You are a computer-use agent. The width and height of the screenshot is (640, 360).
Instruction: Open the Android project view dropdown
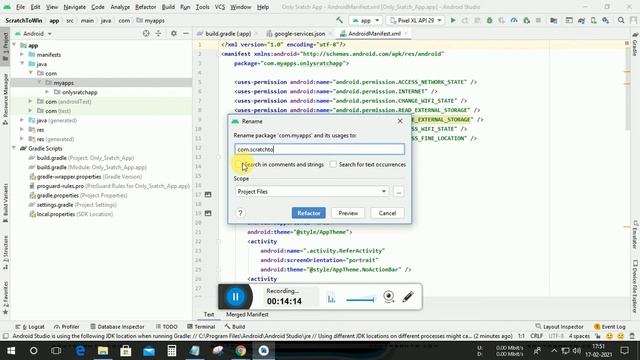click(x=33, y=33)
